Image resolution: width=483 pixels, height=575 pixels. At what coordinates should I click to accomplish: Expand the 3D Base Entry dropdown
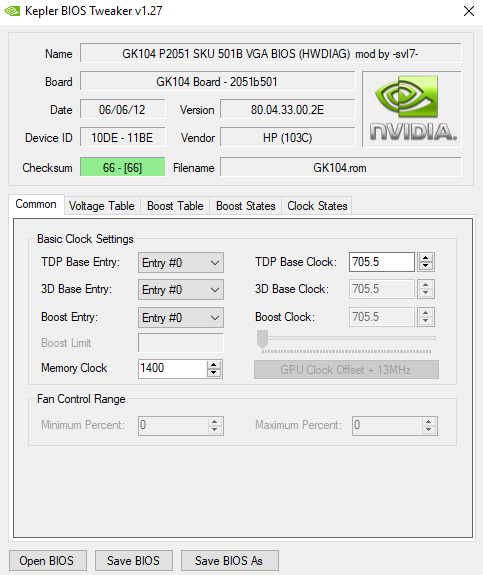tap(181, 290)
